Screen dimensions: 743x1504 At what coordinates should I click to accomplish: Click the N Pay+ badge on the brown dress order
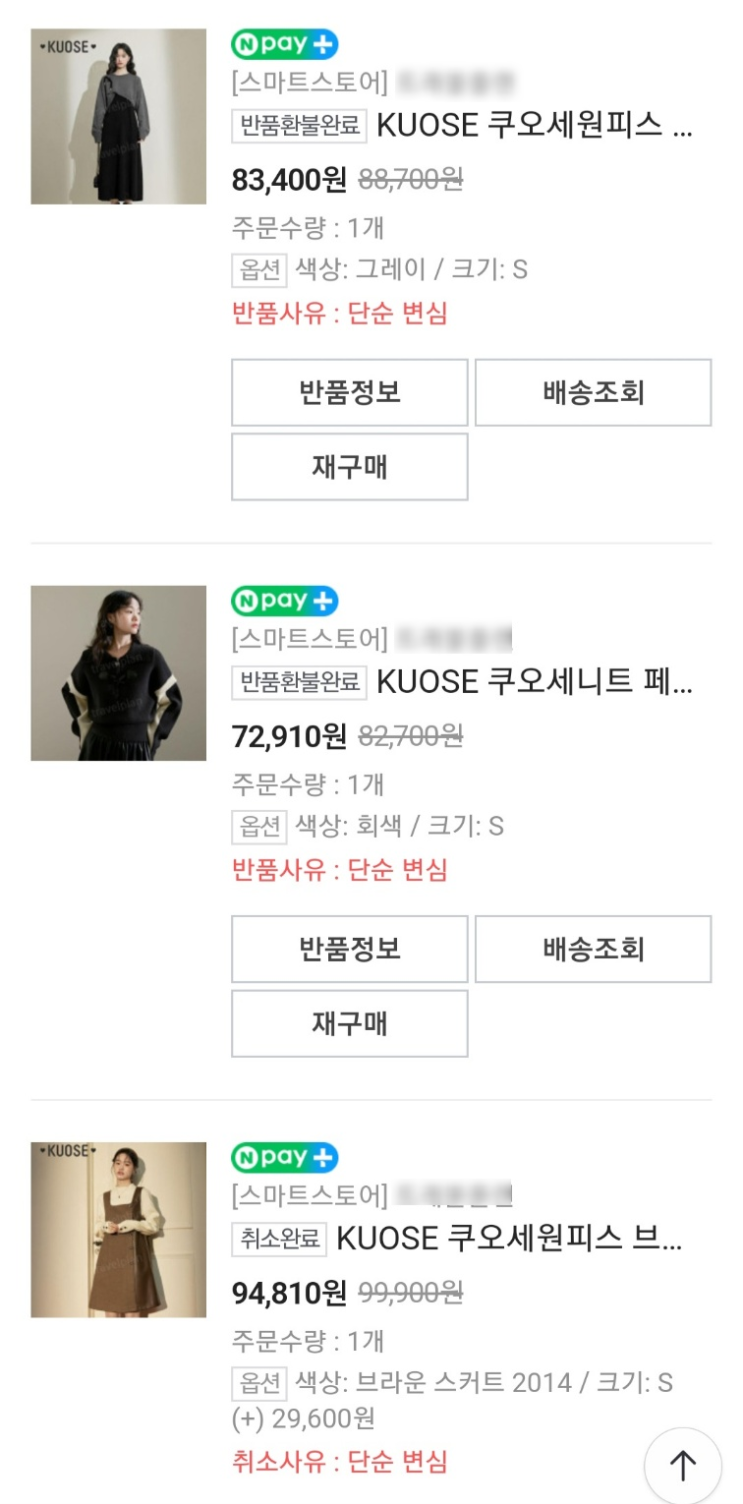coord(285,1158)
